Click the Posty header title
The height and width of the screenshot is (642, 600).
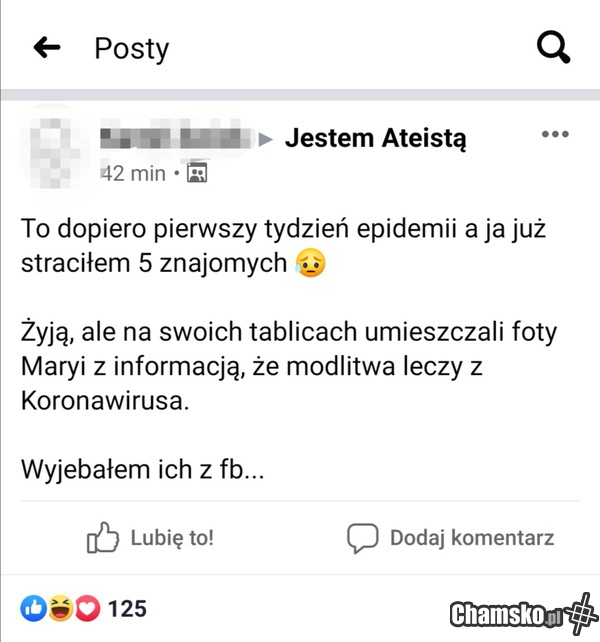pyautogui.click(x=131, y=49)
